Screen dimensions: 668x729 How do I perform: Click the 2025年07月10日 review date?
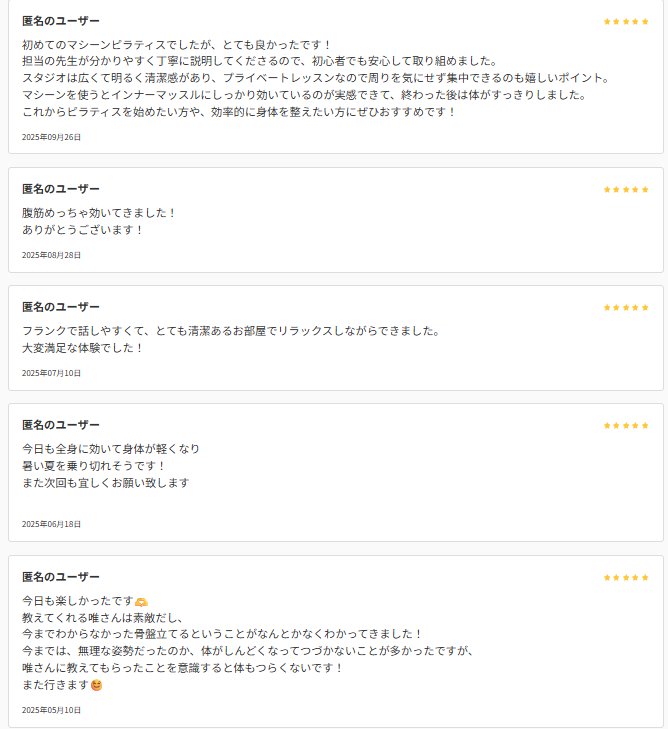coord(51,373)
